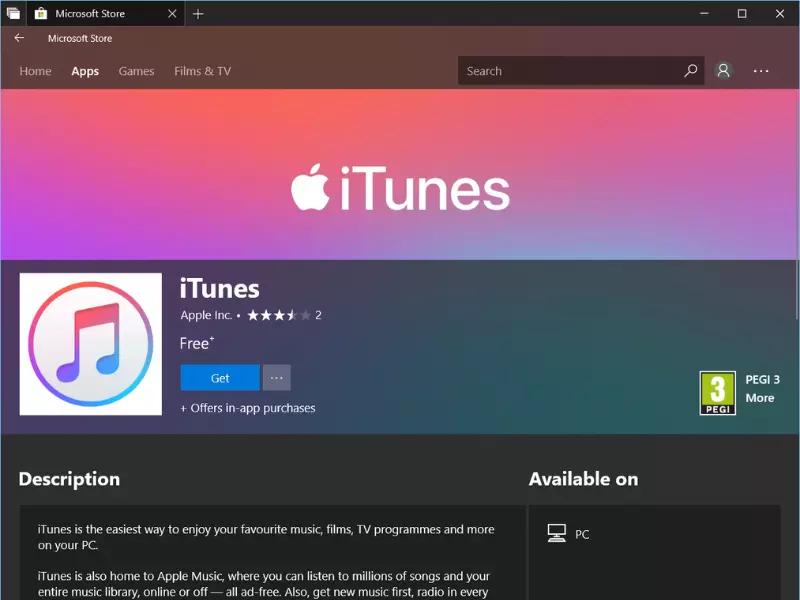This screenshot has width=800, height=600.
Task: Click the star rating for iTunes
Action: coord(279,315)
